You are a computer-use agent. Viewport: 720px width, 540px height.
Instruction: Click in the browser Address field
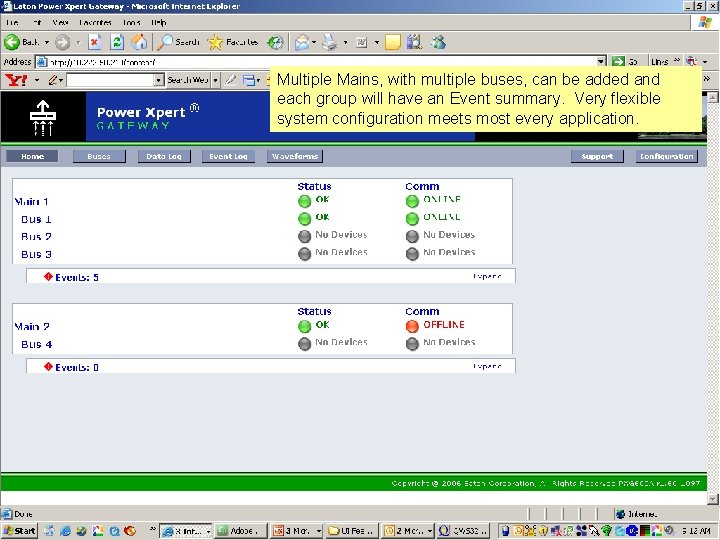321,62
